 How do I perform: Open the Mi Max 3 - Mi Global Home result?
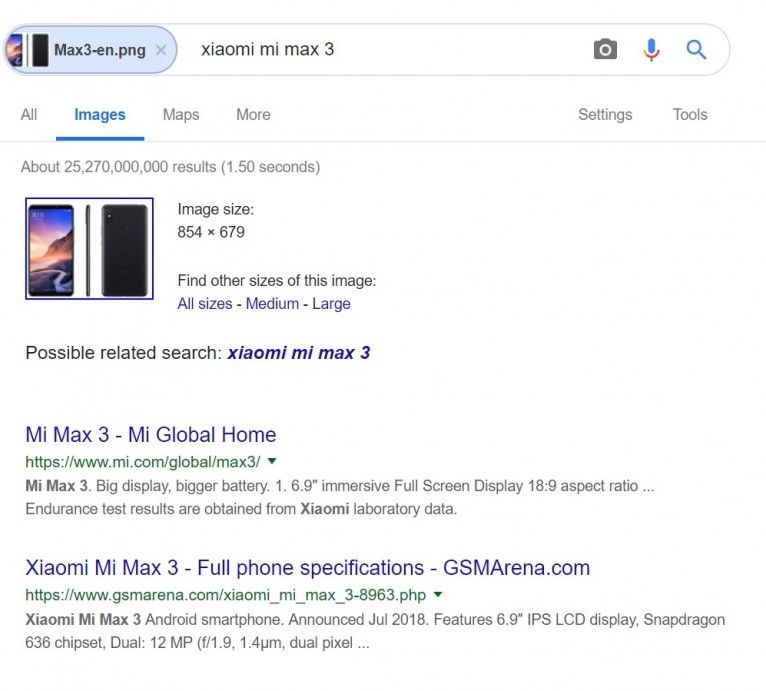click(x=150, y=434)
